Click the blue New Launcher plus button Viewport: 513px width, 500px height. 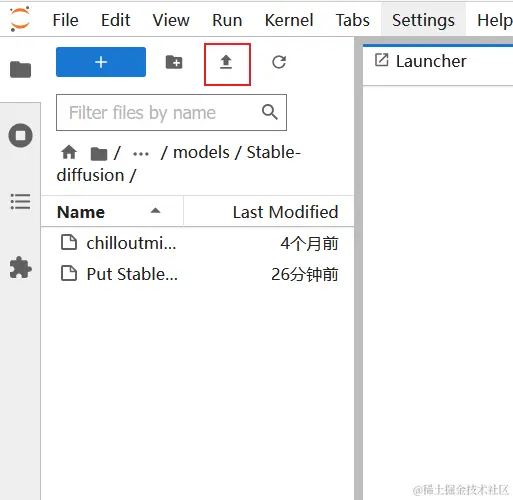(101, 62)
